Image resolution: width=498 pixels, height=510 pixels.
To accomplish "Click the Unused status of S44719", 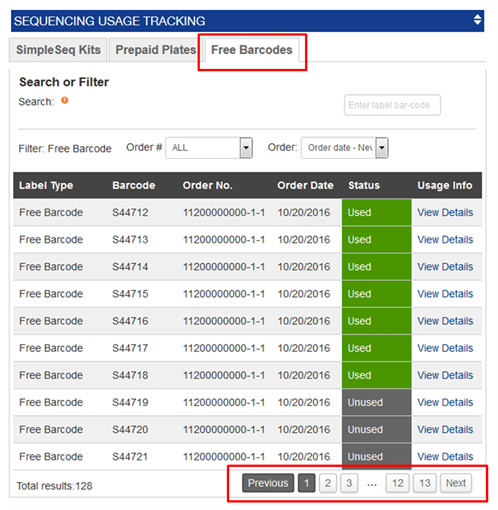I will coord(377,402).
